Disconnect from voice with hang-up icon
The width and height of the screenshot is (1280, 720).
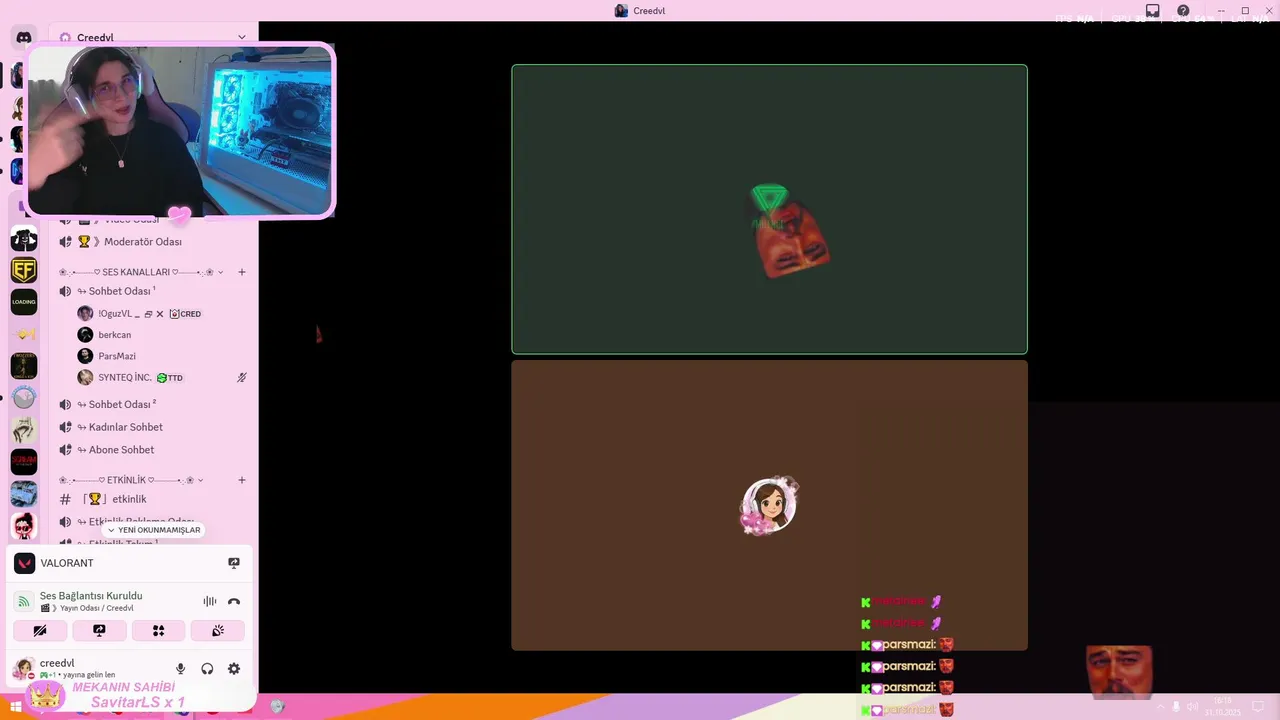(234, 601)
